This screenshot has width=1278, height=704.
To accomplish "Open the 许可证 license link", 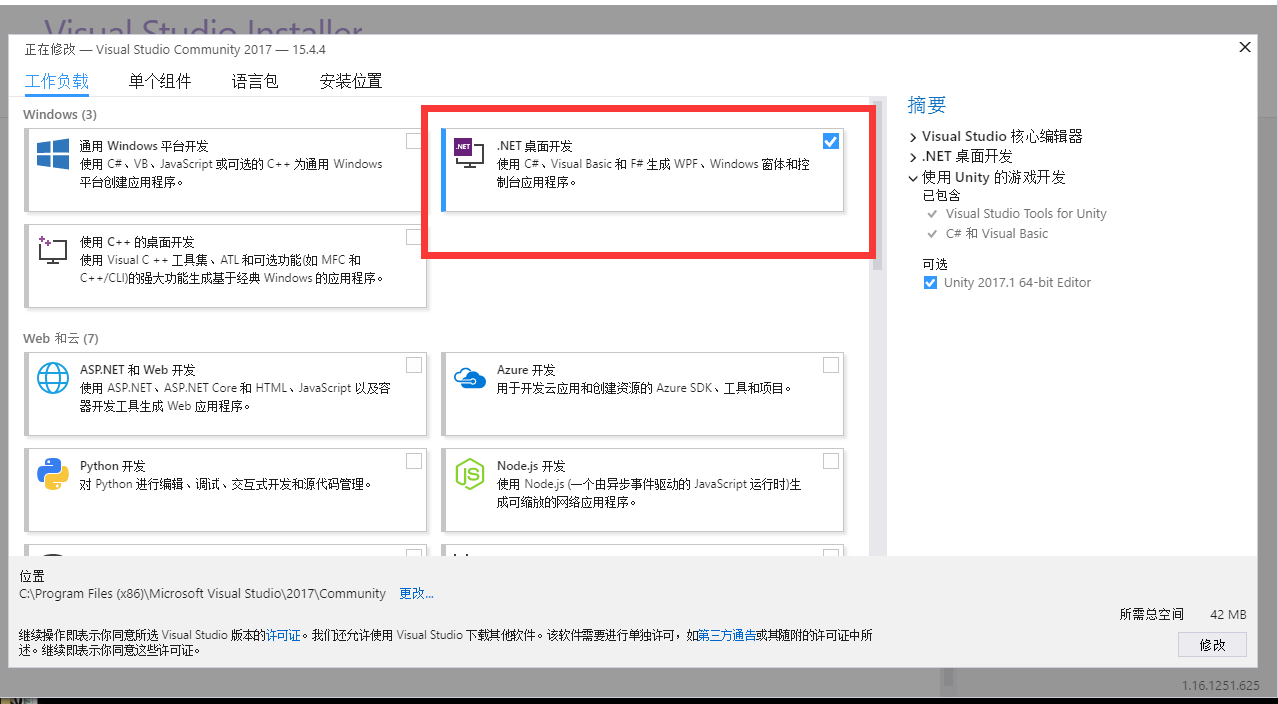I will click(283, 635).
